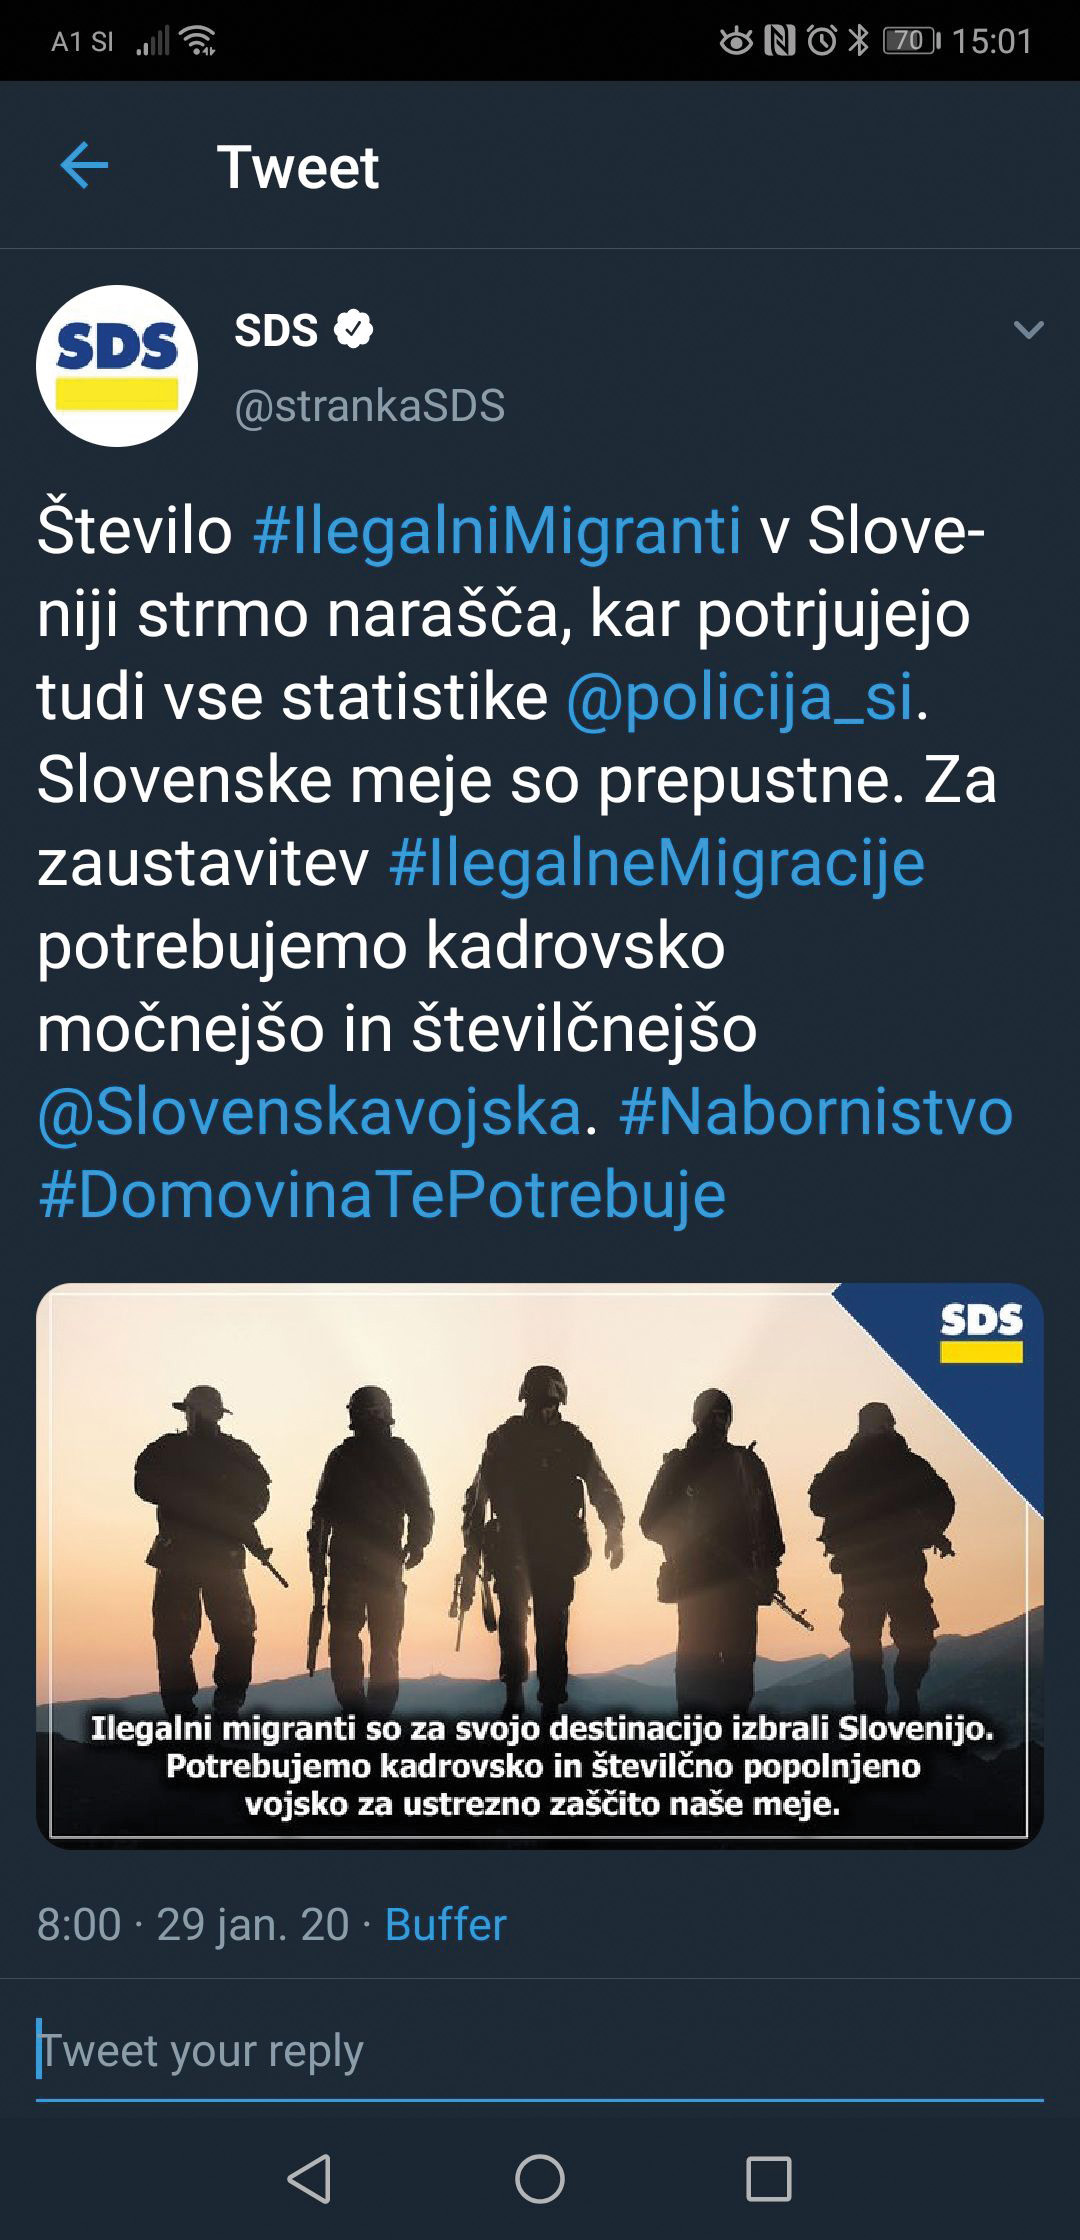Tap the Buffer source link
1080x2240 pixels.
tap(446, 1925)
